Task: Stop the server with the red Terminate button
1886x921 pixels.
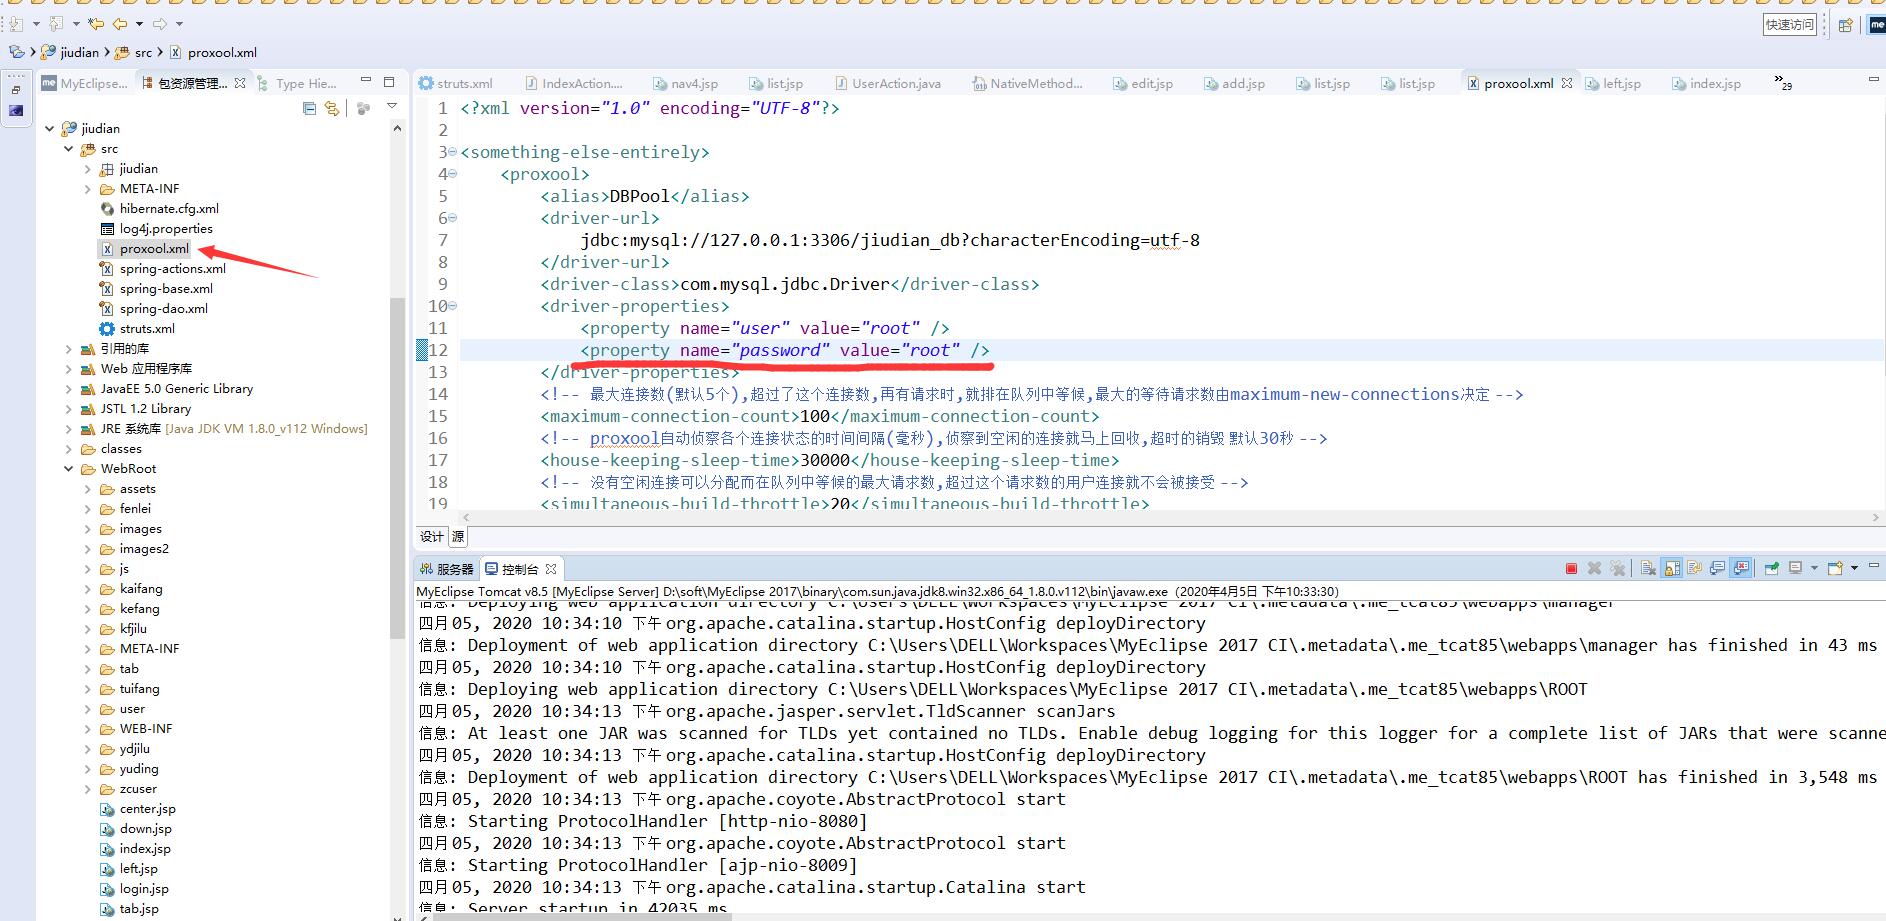Action: 1571,568
